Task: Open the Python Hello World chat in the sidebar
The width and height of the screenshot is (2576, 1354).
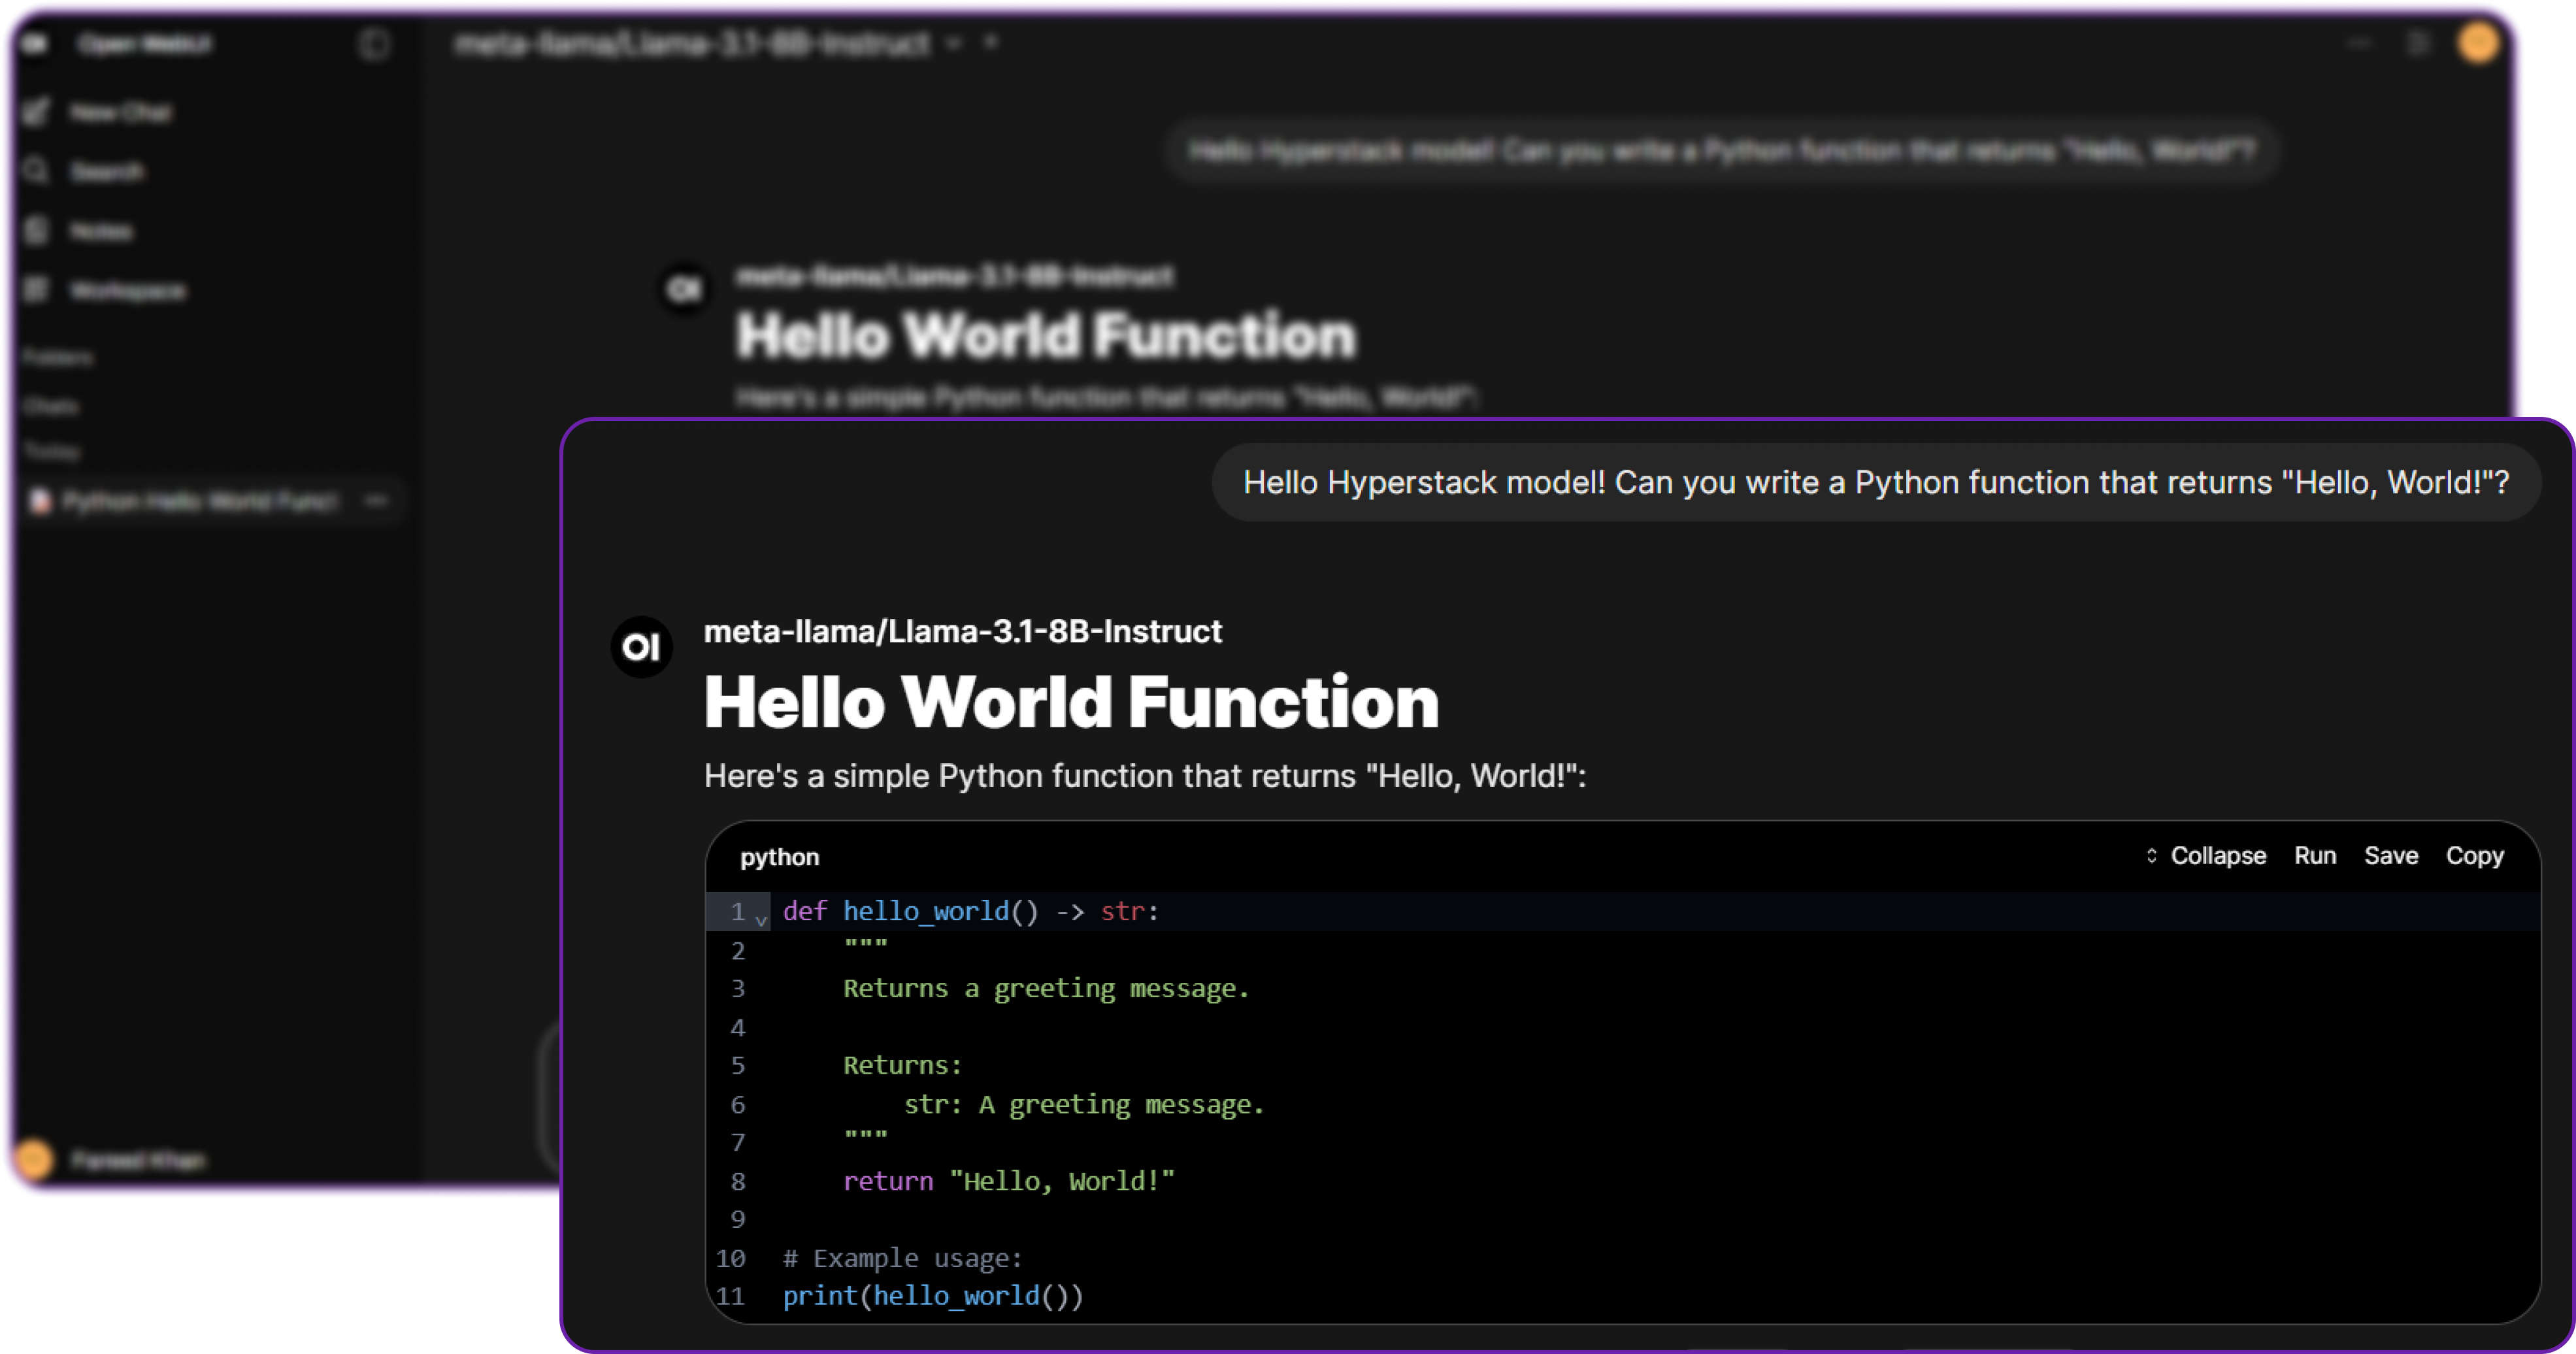Action: (198, 501)
